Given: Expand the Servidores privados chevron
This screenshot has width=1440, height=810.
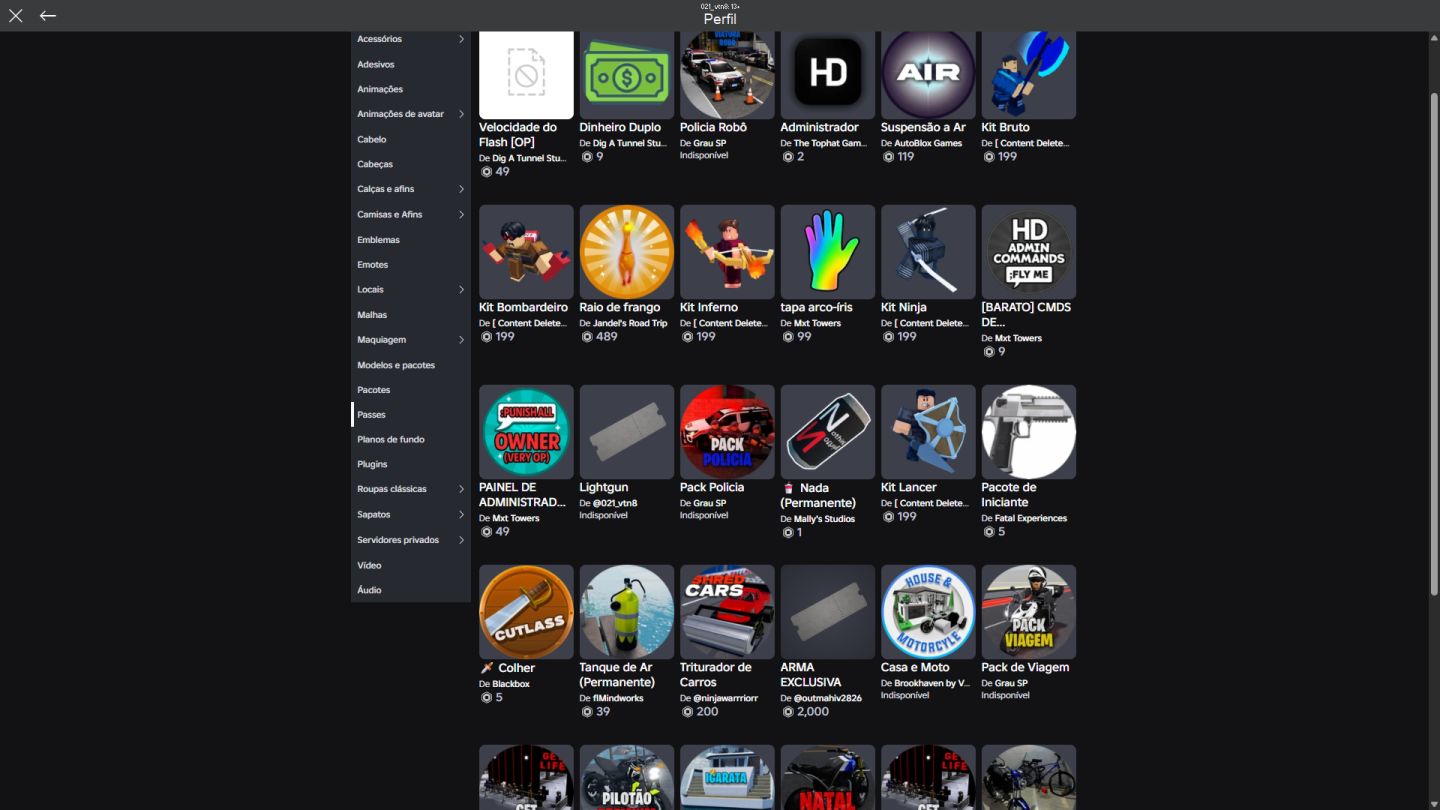Looking at the screenshot, I should point(461,540).
